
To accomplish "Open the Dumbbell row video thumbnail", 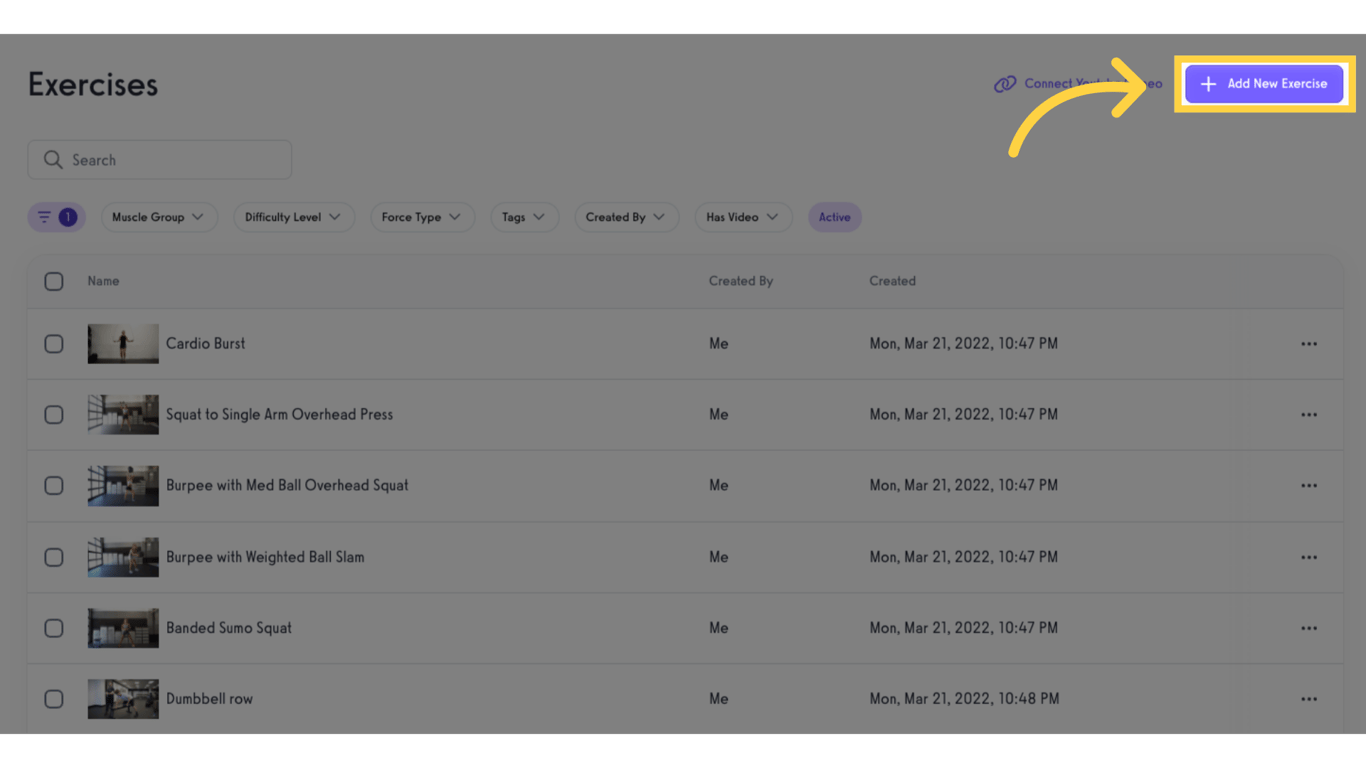I will coord(123,699).
